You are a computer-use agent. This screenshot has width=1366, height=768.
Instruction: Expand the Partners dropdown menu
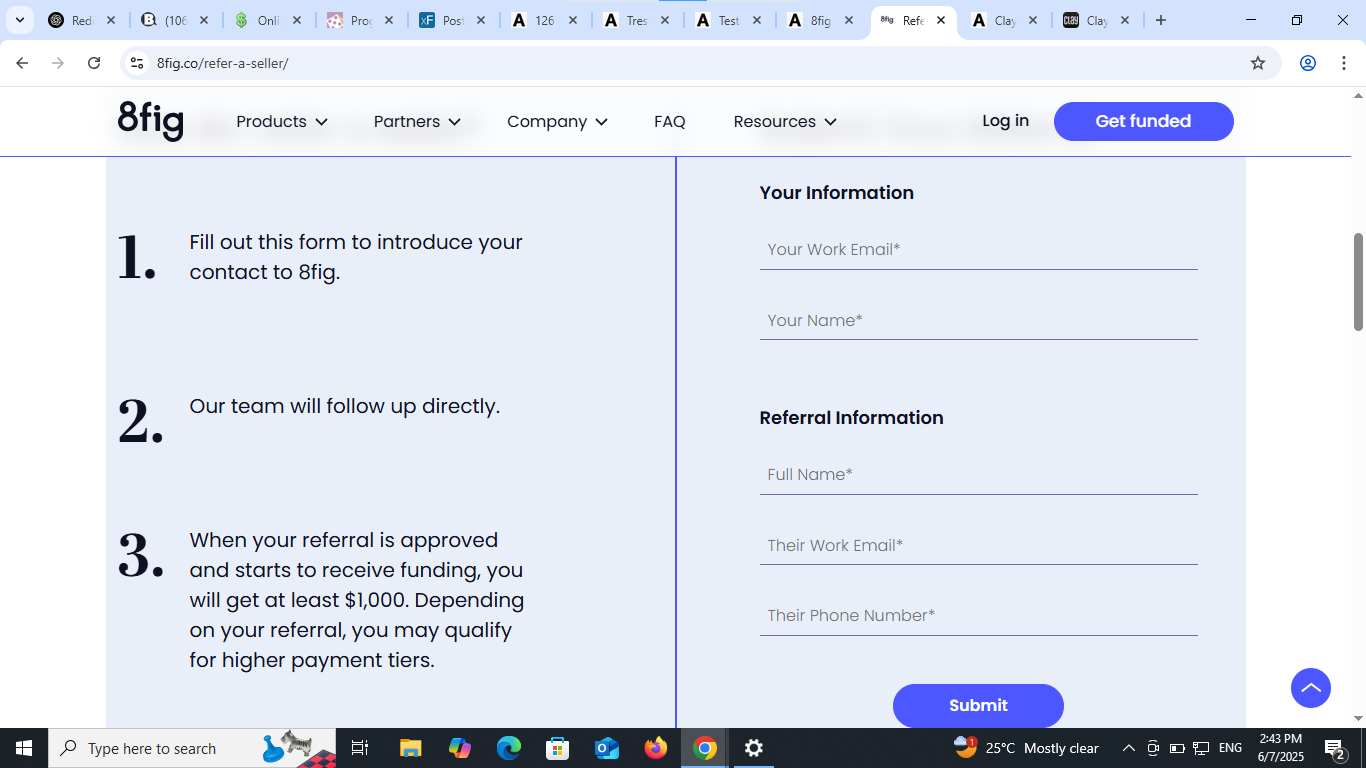point(417,121)
